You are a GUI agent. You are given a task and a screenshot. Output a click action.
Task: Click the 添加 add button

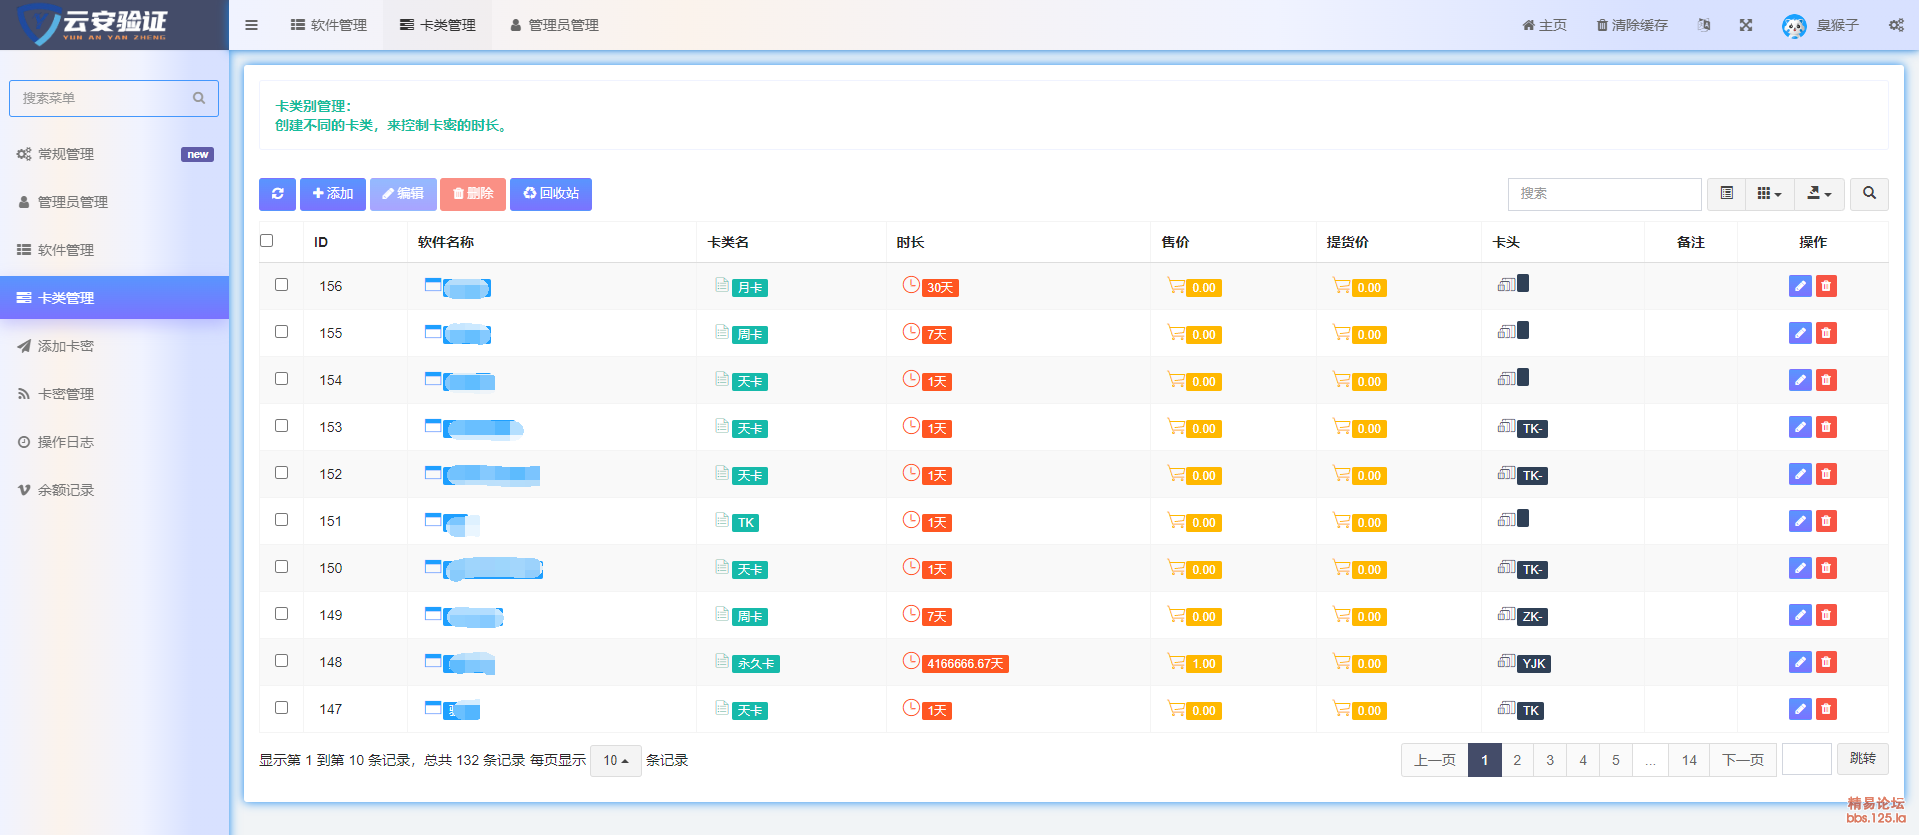333,194
